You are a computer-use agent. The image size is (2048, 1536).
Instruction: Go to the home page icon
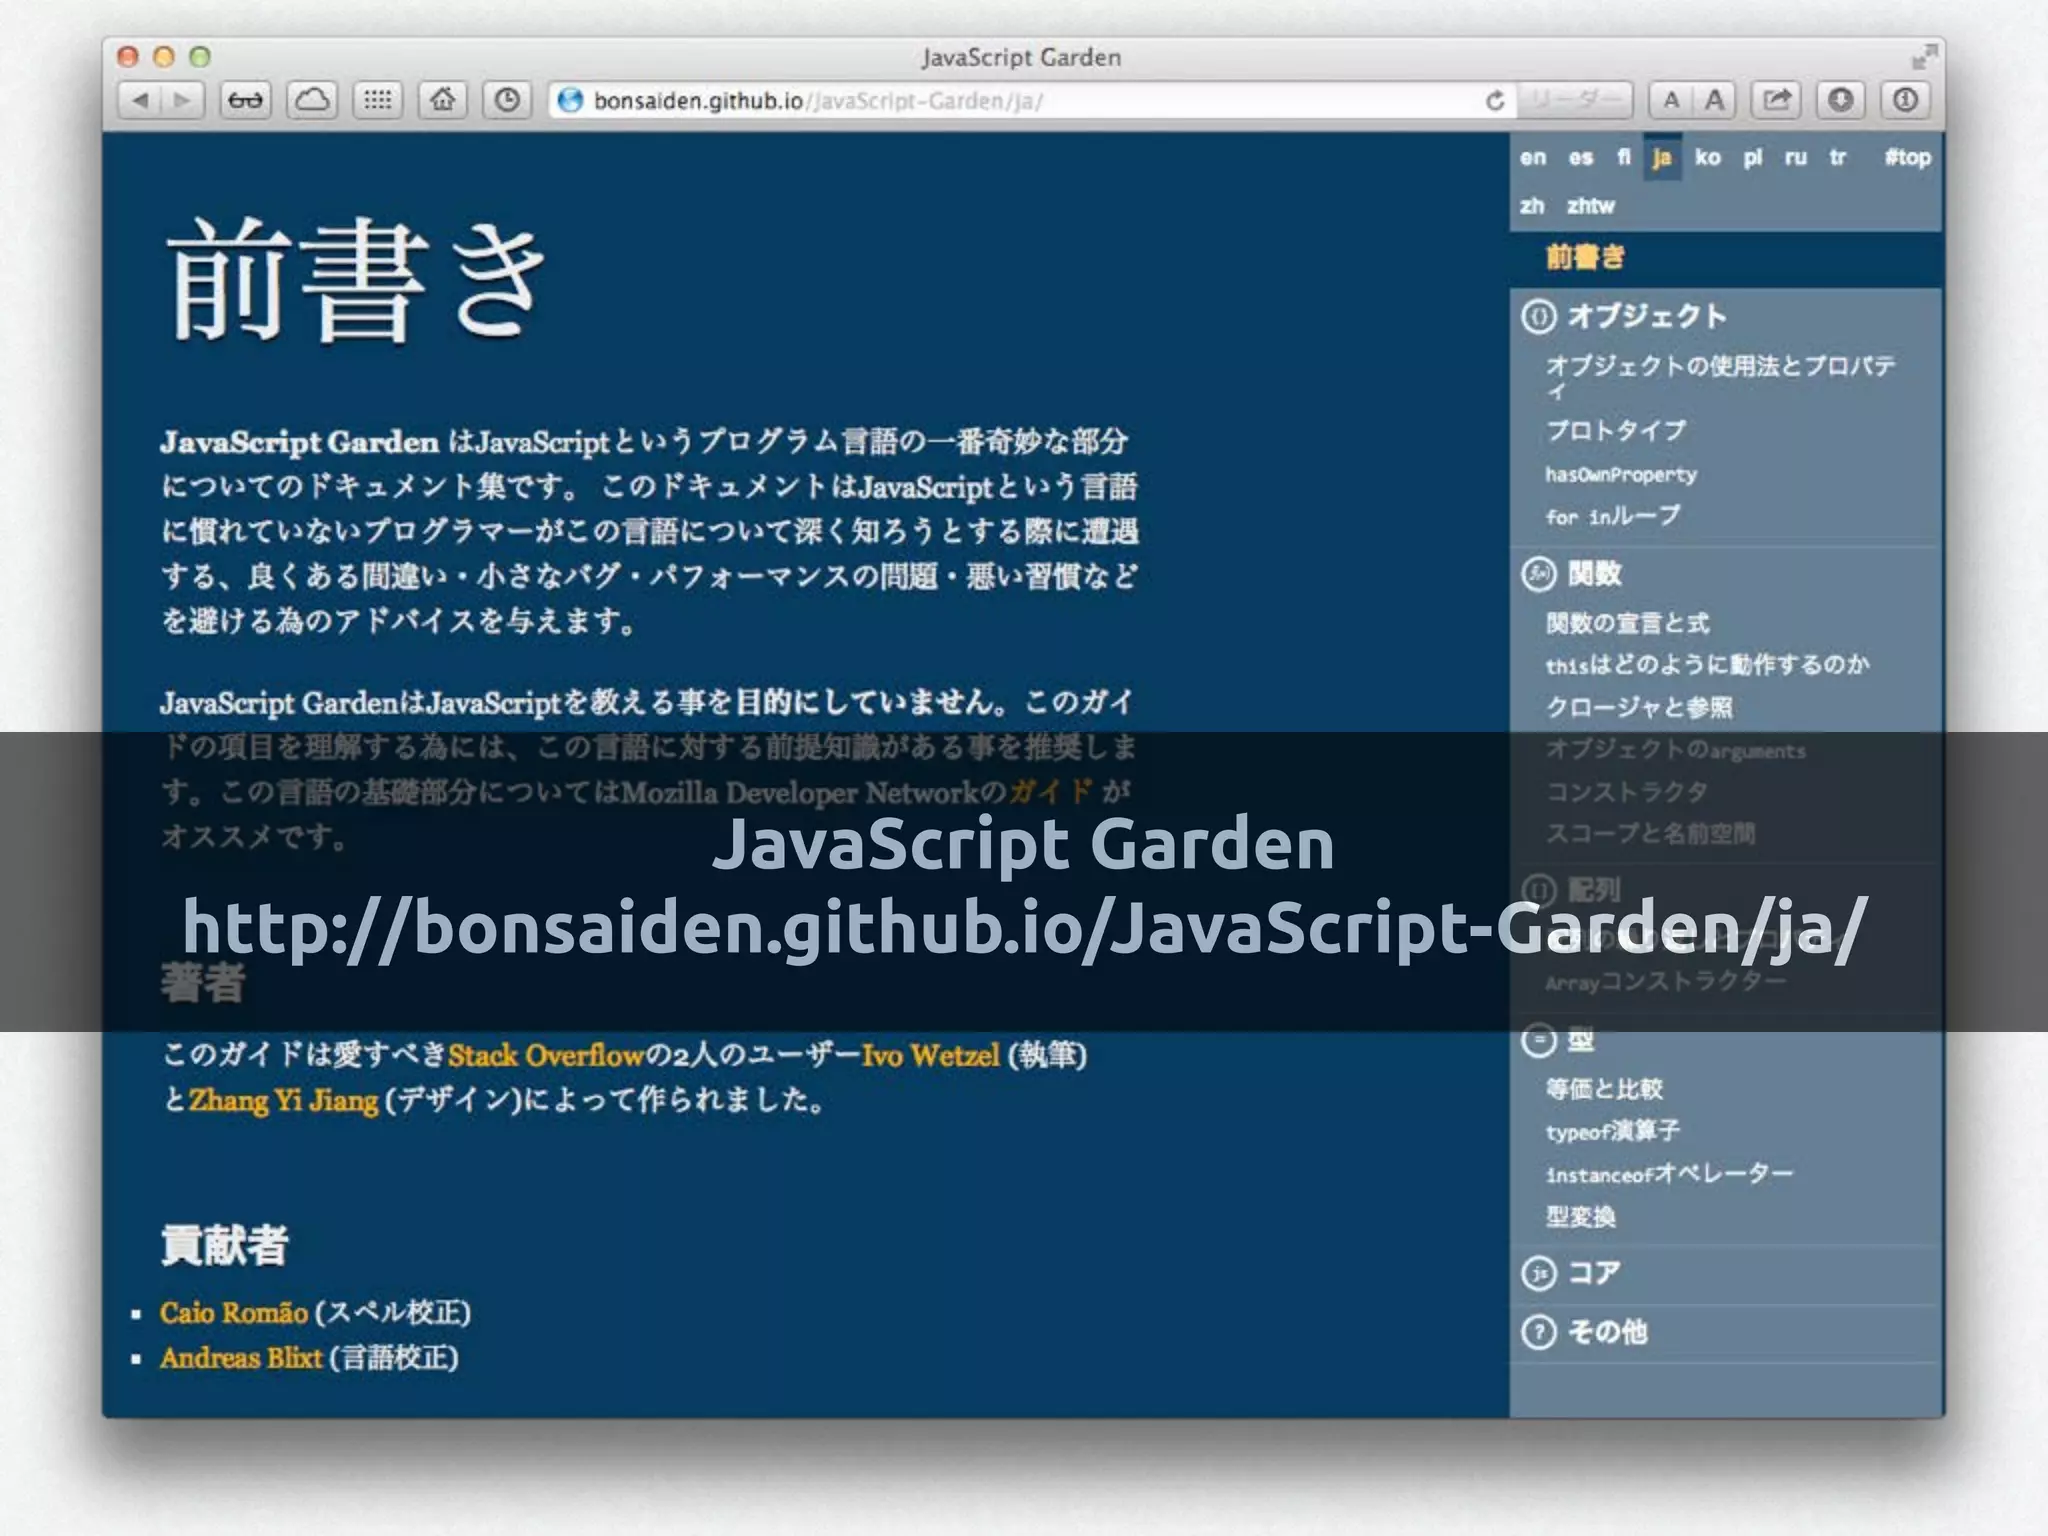(442, 100)
